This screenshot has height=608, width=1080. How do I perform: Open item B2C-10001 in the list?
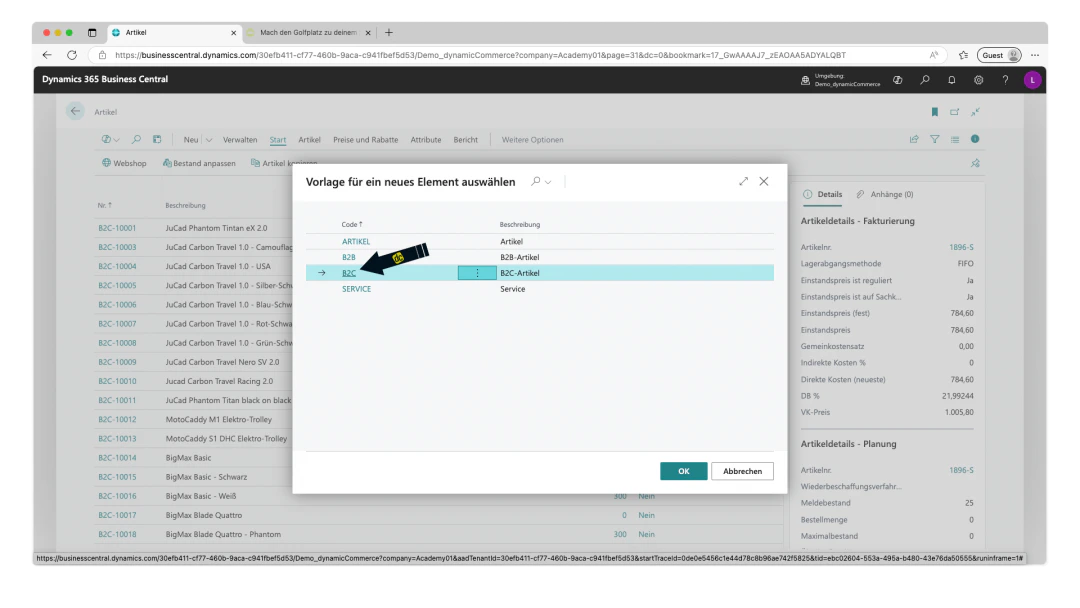117,228
